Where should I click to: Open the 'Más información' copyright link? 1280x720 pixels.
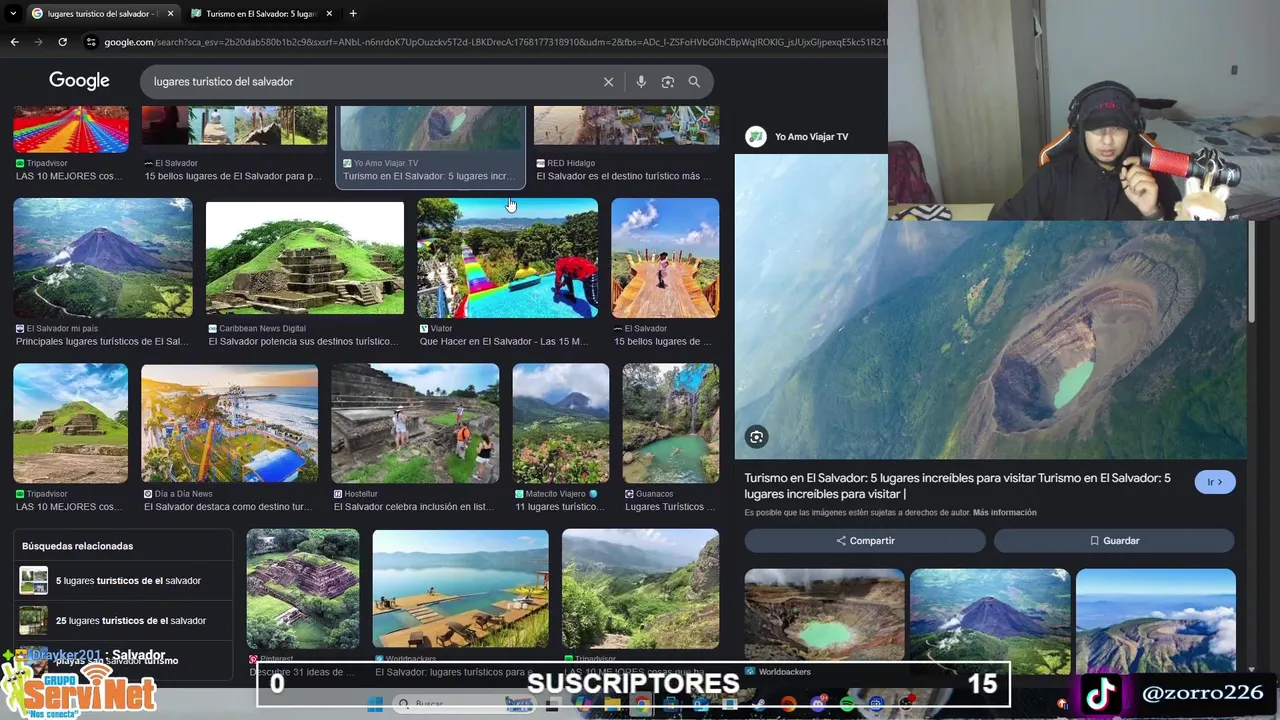pos(1004,513)
